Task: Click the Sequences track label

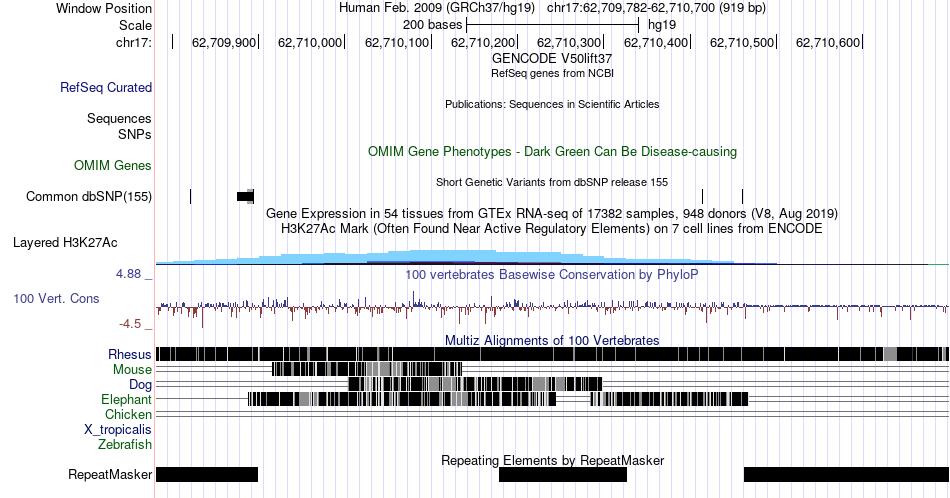Action: coord(119,118)
